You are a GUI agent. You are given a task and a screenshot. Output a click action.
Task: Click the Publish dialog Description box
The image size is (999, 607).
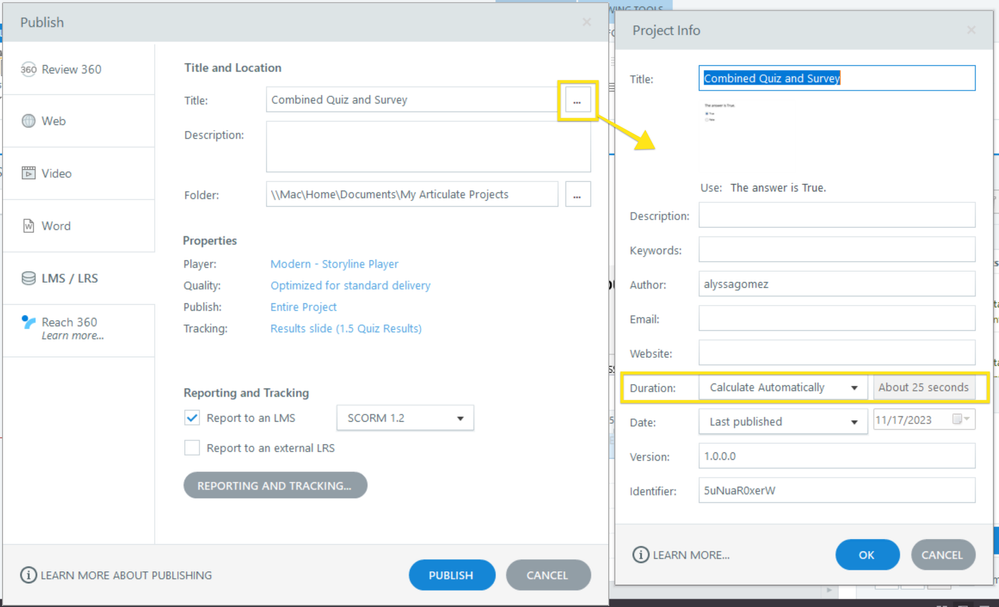click(428, 146)
